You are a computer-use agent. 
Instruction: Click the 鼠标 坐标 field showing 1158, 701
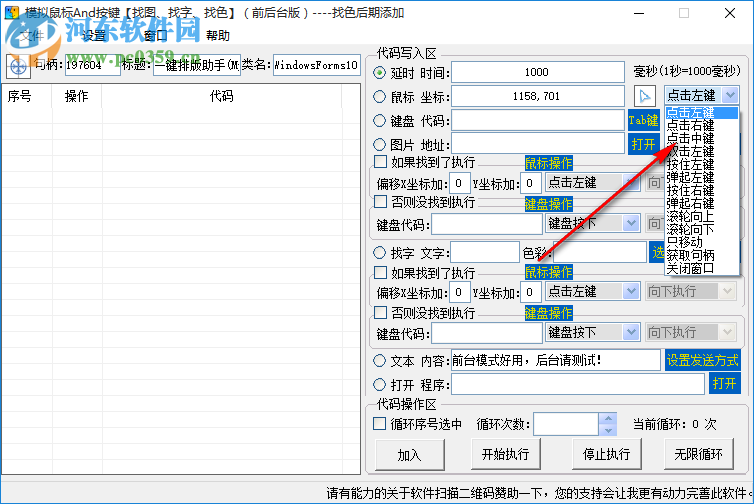(x=538, y=96)
